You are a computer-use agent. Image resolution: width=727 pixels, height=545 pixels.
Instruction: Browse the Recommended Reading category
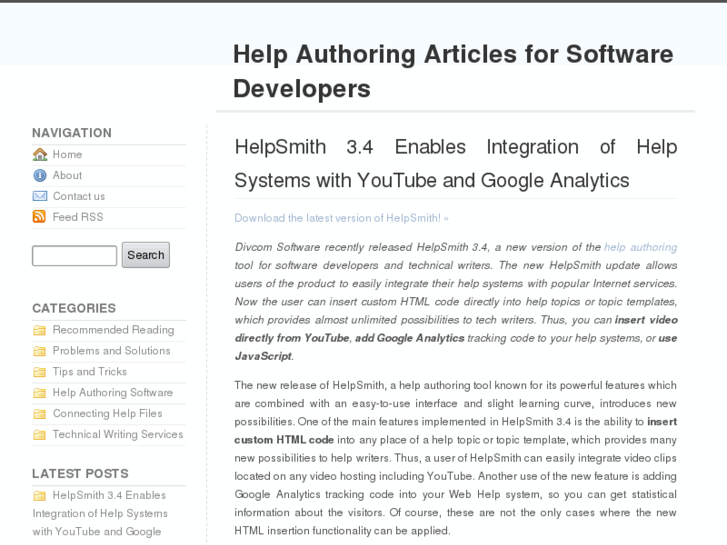coord(113,330)
